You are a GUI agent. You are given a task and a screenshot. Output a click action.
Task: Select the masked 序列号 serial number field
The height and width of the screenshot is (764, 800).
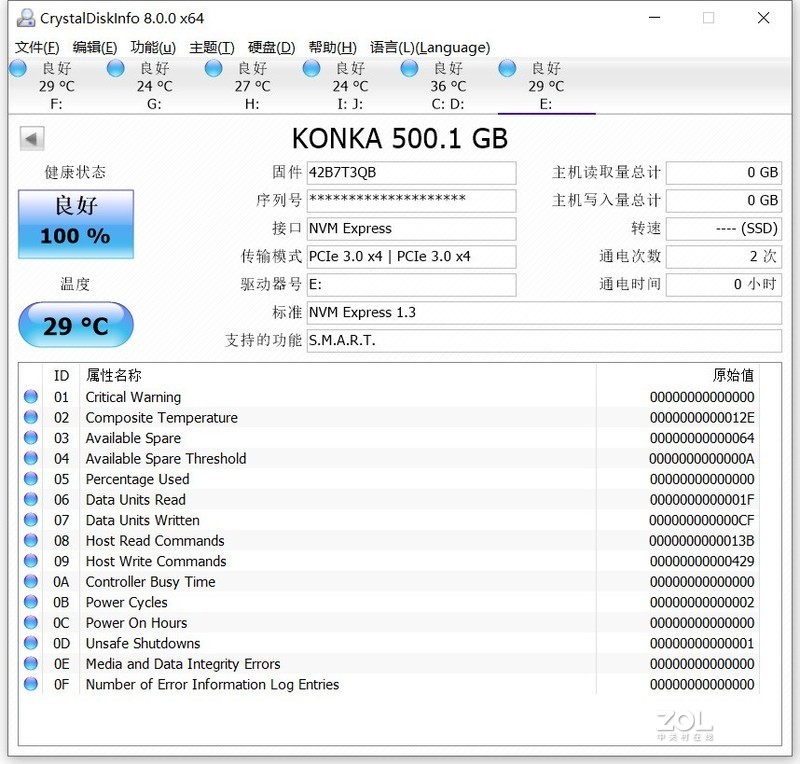[411, 200]
